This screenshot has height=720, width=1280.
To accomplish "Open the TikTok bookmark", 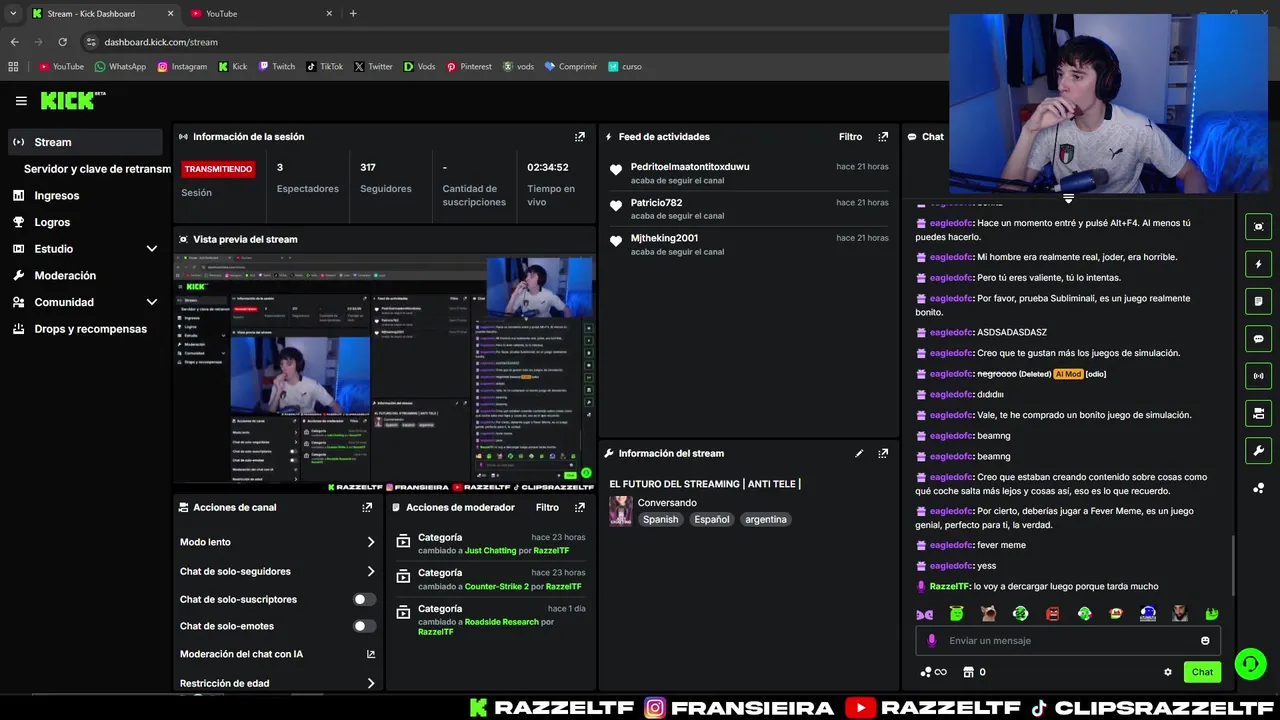I will pos(324,67).
